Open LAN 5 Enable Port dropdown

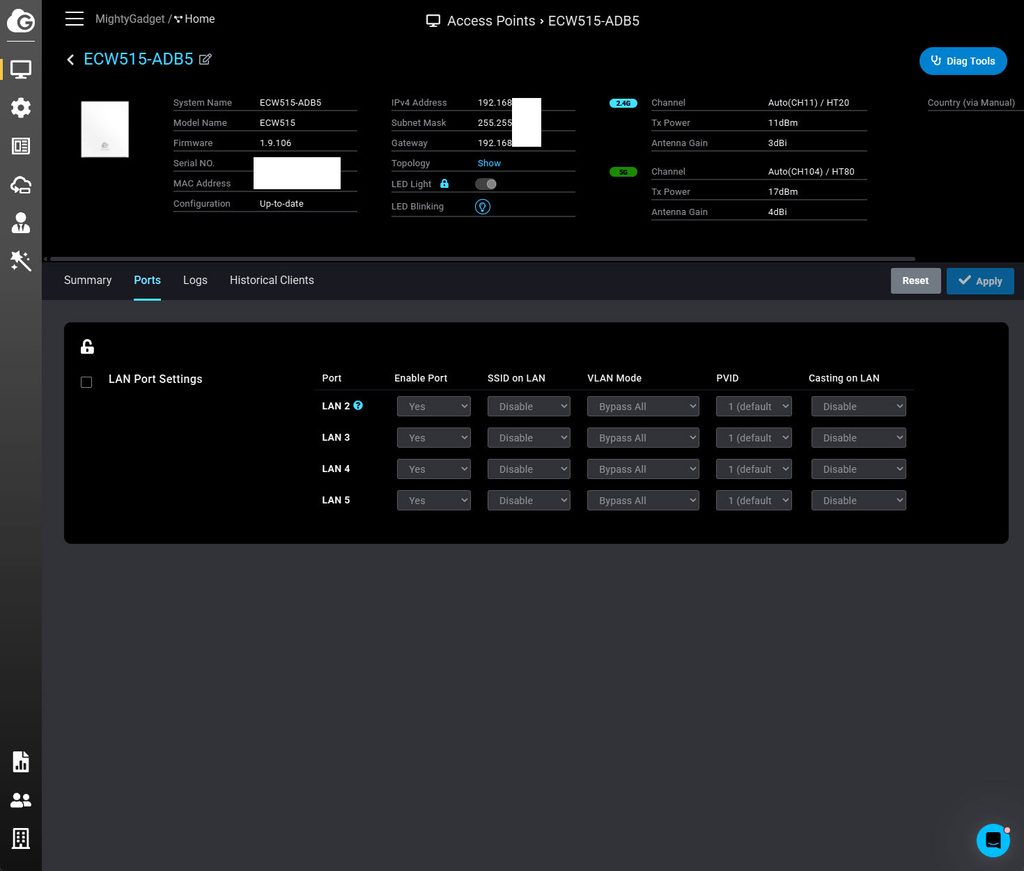pos(434,500)
